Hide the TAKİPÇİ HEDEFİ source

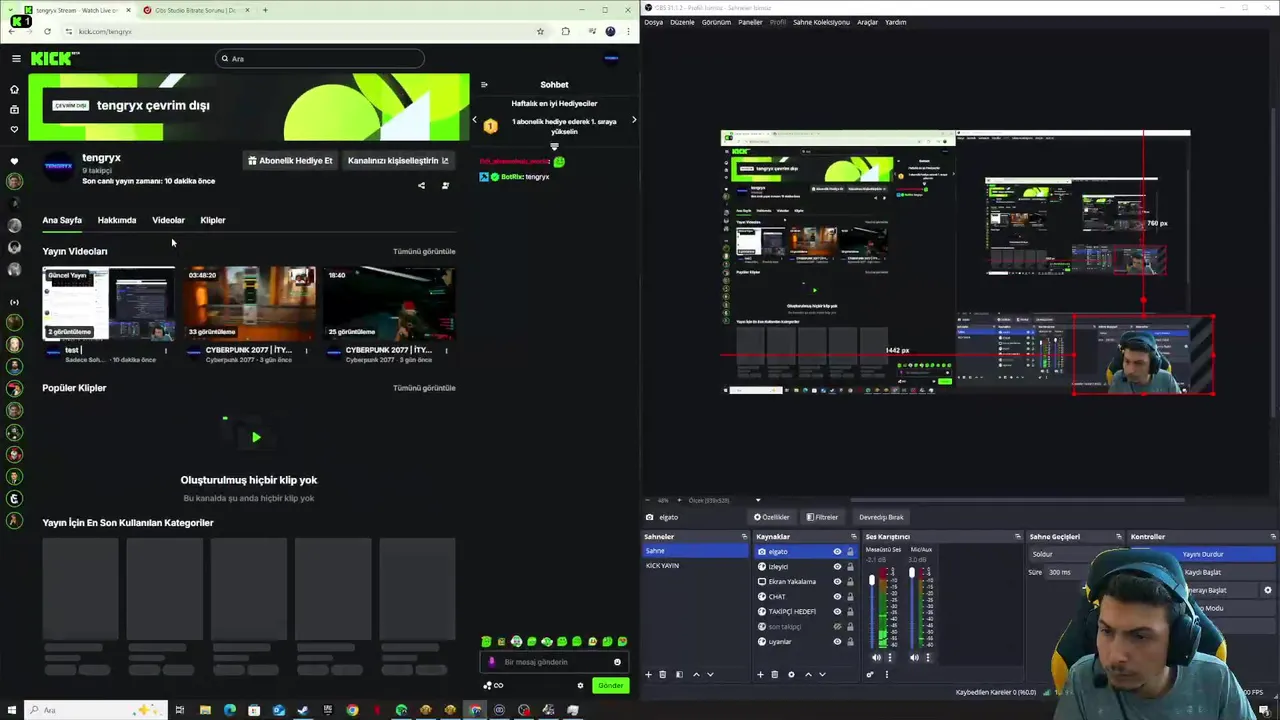(837, 612)
